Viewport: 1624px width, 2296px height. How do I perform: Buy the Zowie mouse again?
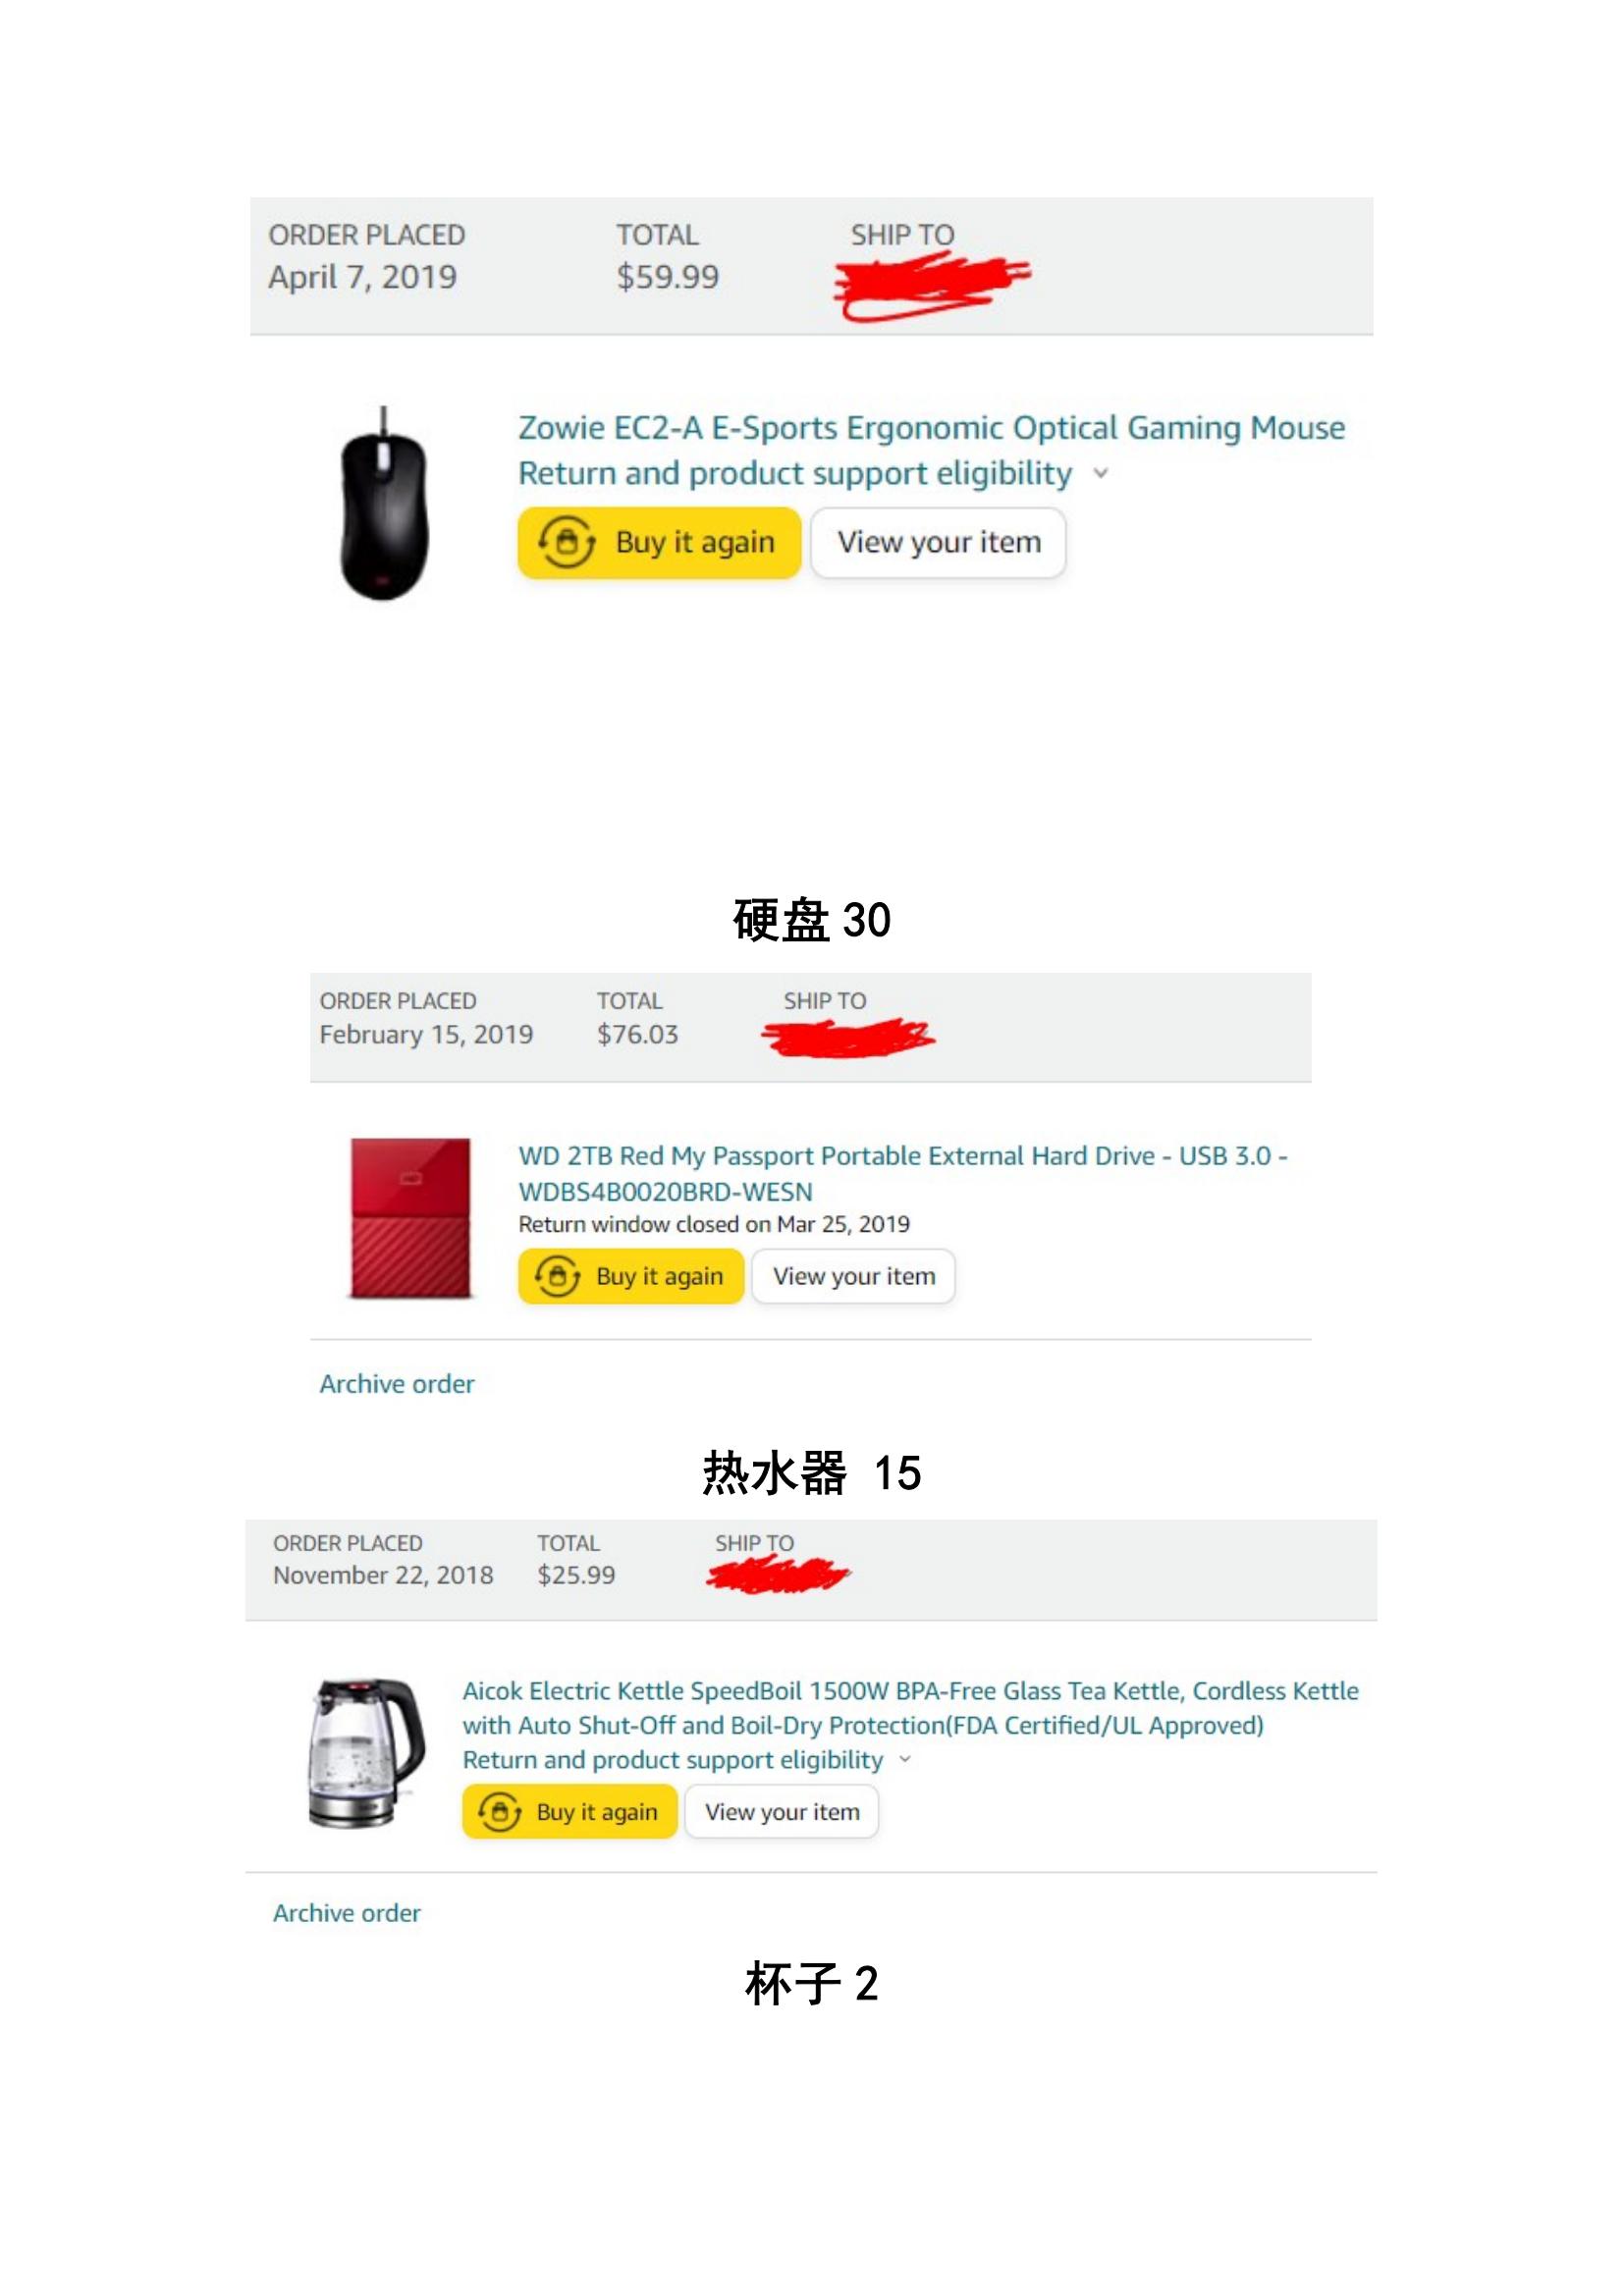pyautogui.click(x=659, y=542)
